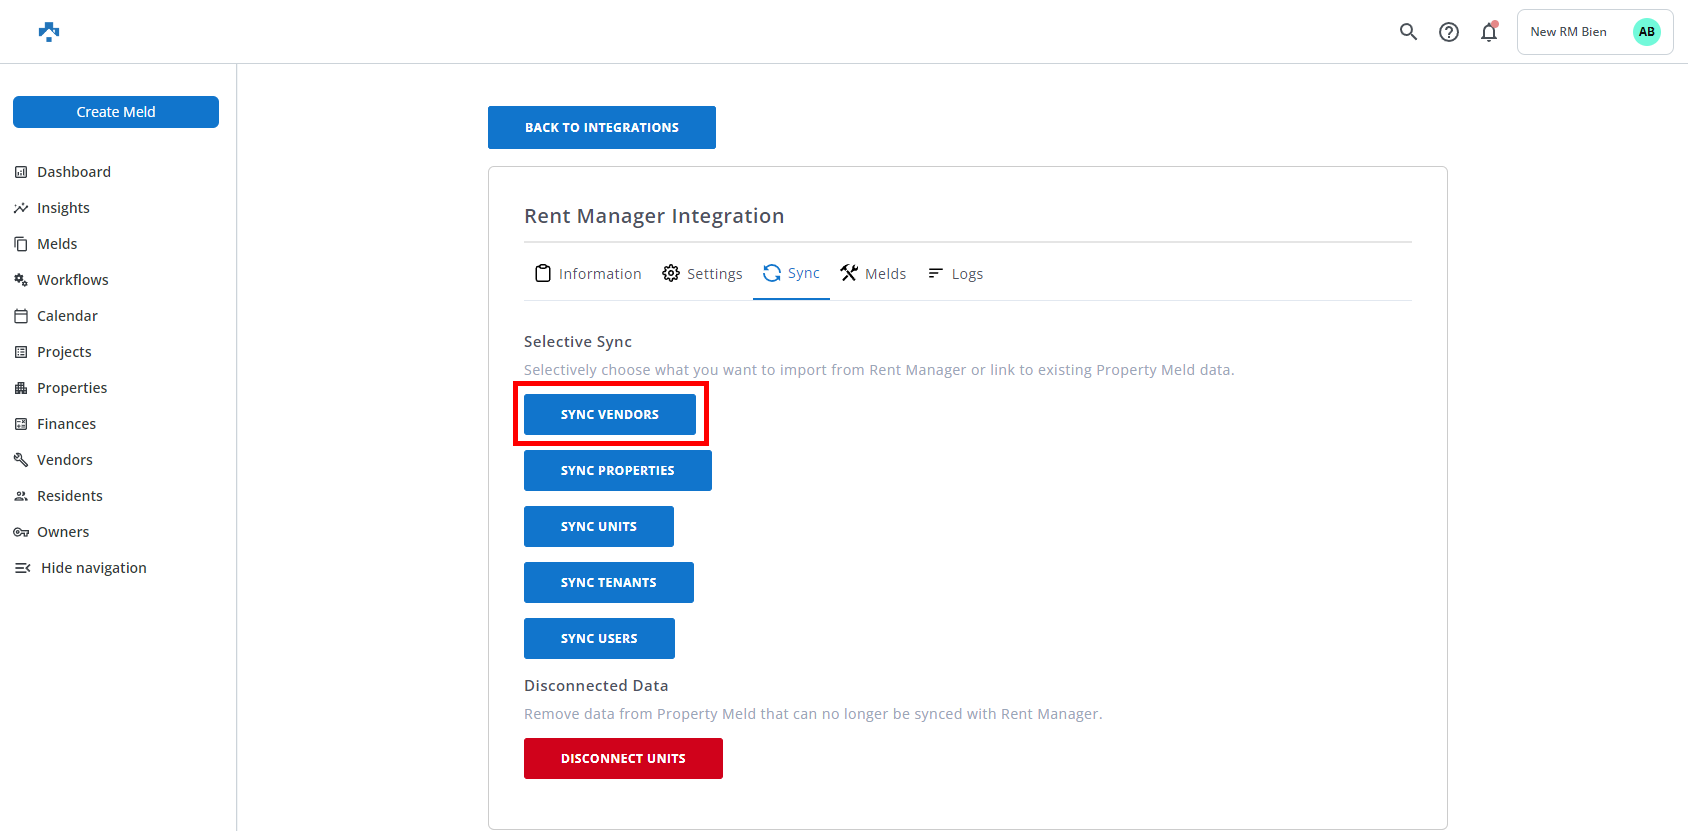This screenshot has width=1688, height=831.
Task: Open the New RM Bien account menu
Action: coord(1569,32)
